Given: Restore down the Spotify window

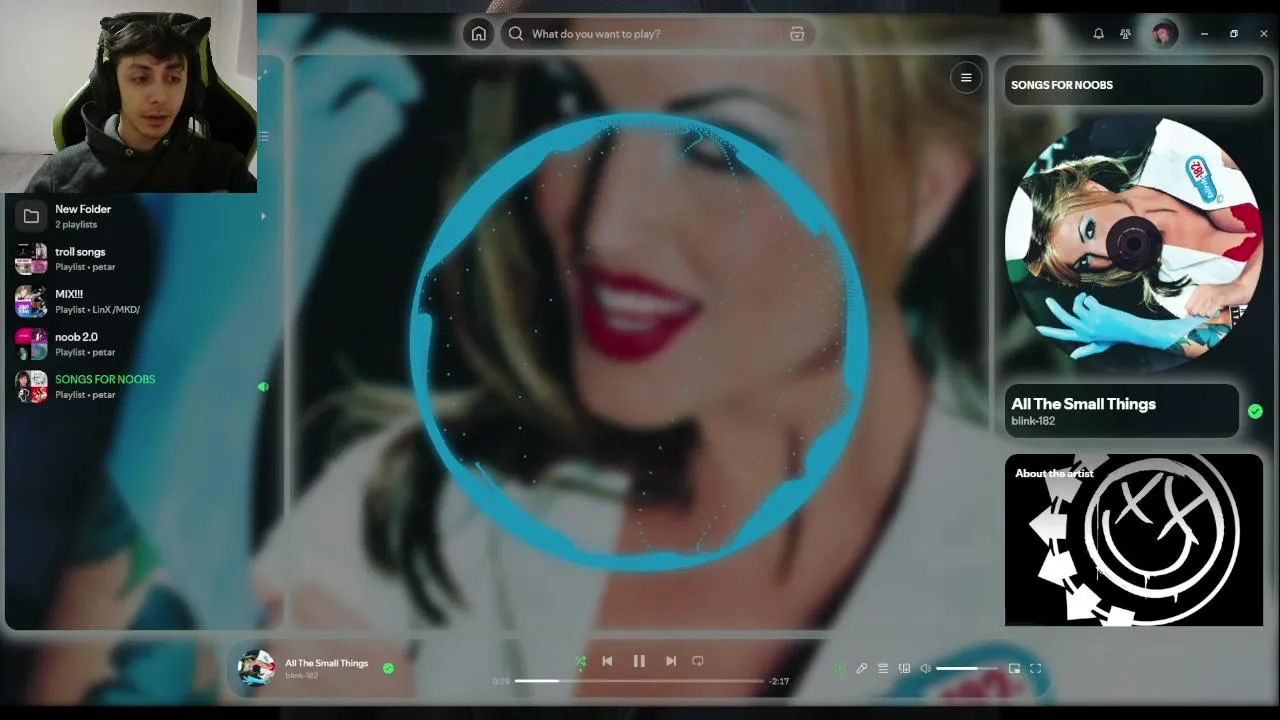Looking at the screenshot, I should pyautogui.click(x=1234, y=34).
